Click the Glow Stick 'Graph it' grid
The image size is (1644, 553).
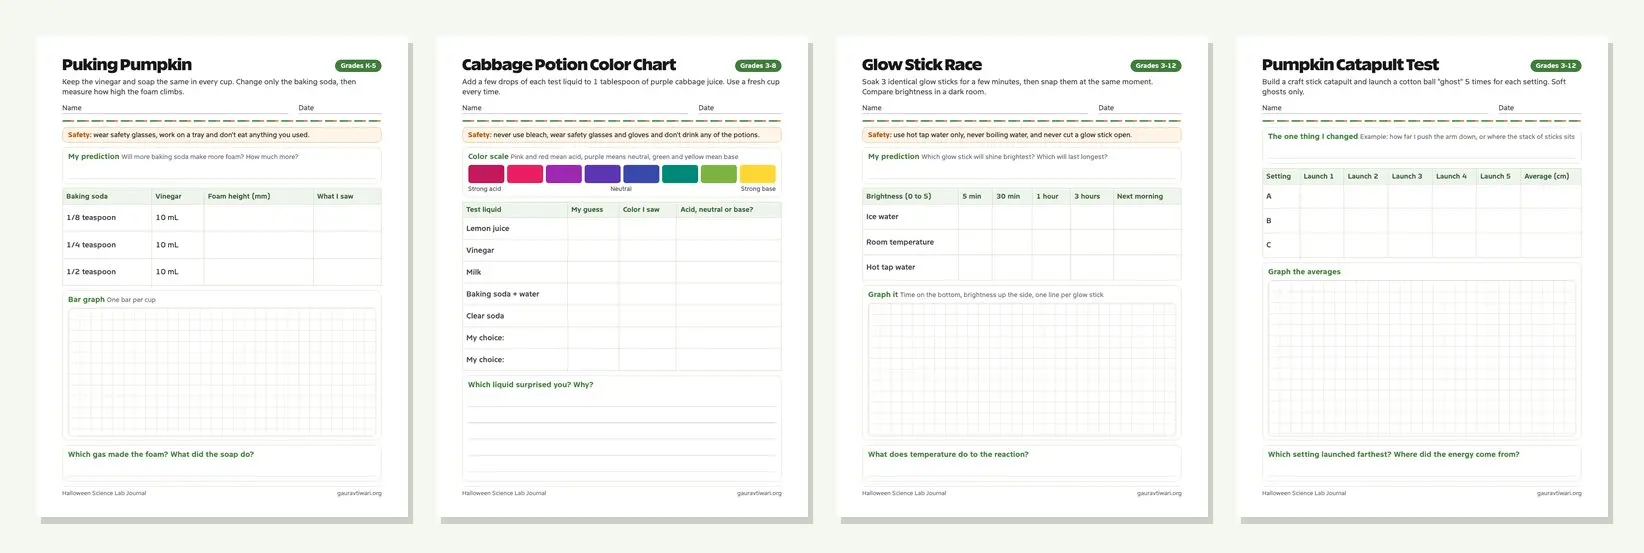(x=1022, y=369)
